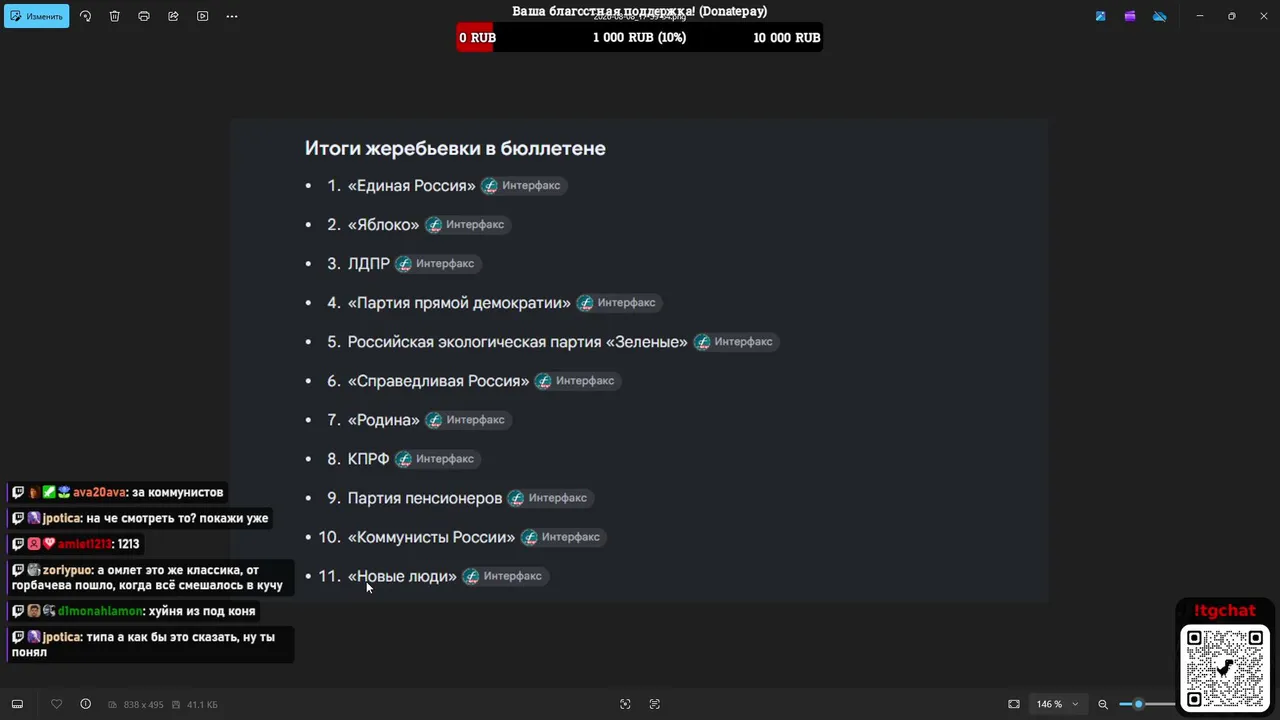Click the Интерфакс badge next to «Единая Россия»

pos(523,185)
